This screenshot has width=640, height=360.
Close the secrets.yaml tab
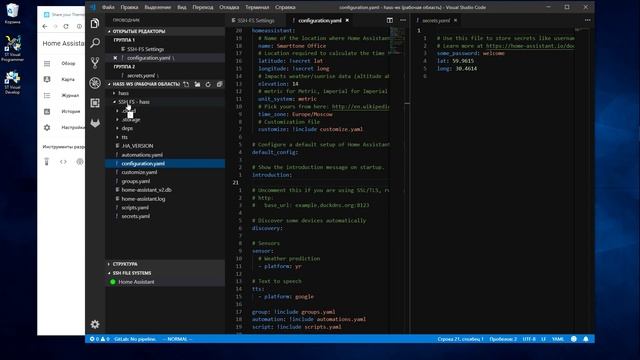coord(456,20)
